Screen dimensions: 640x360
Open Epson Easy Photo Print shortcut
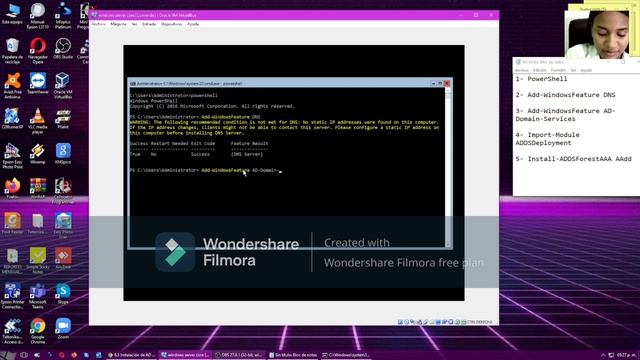click(12, 156)
